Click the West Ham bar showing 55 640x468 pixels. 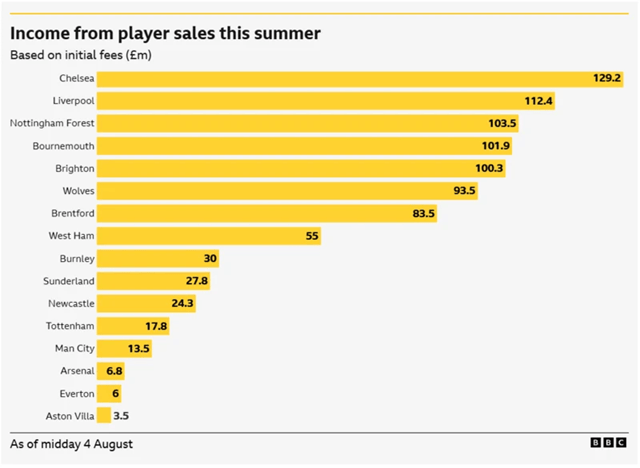209,236
